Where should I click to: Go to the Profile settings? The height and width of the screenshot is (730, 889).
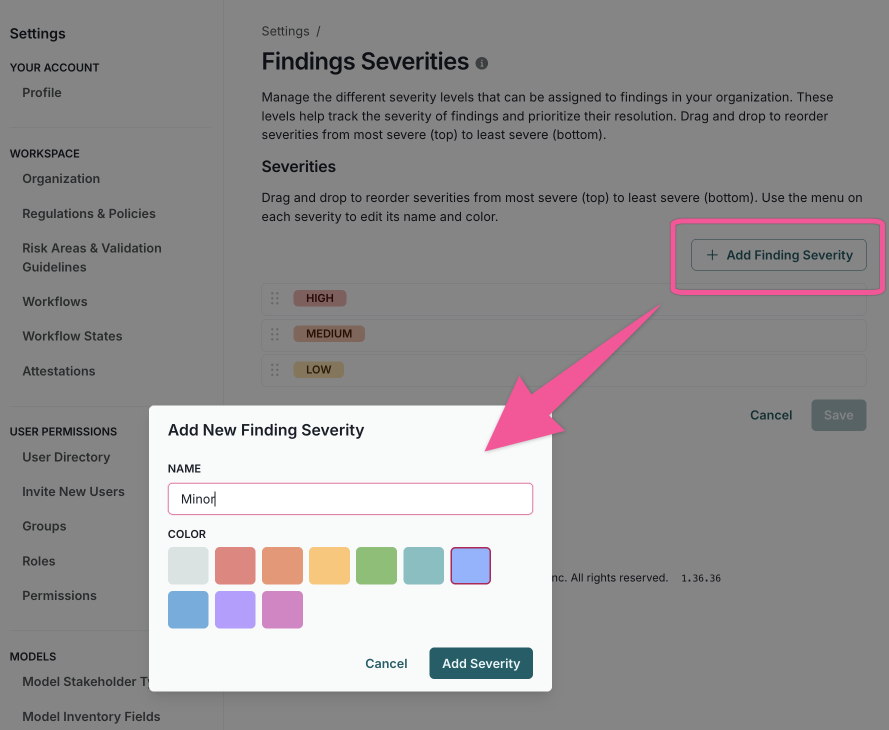[41, 92]
